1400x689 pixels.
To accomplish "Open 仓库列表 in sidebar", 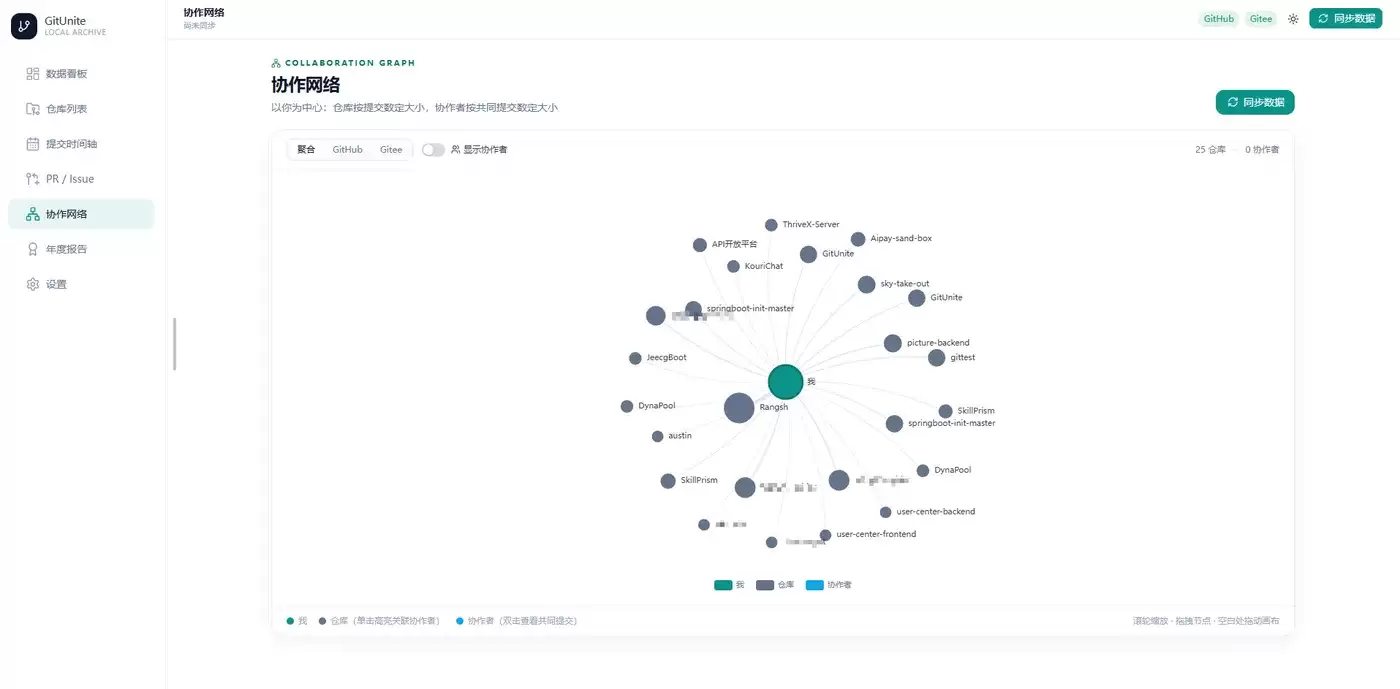I will pos(81,109).
